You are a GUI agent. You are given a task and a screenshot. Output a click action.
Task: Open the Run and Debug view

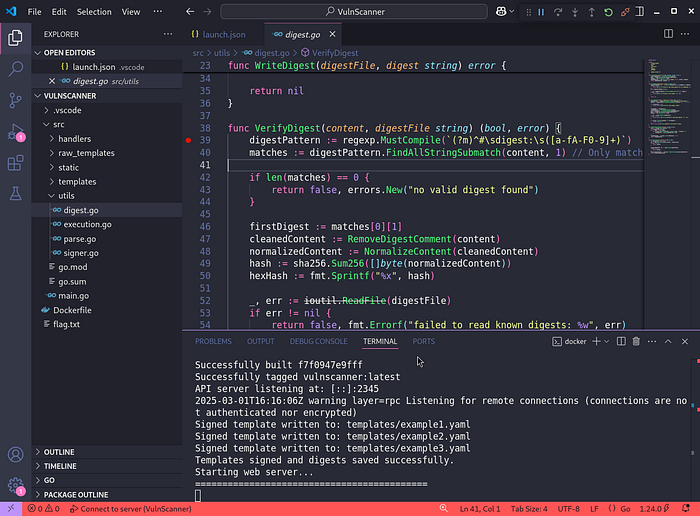pos(15,132)
